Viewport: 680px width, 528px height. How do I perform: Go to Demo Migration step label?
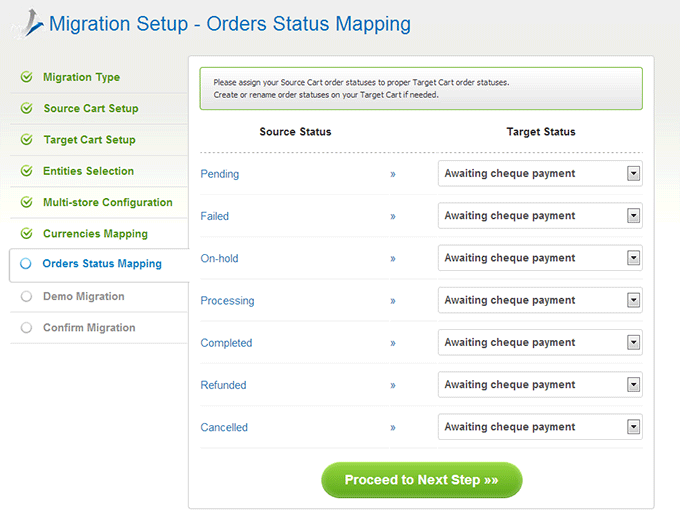coord(84,297)
